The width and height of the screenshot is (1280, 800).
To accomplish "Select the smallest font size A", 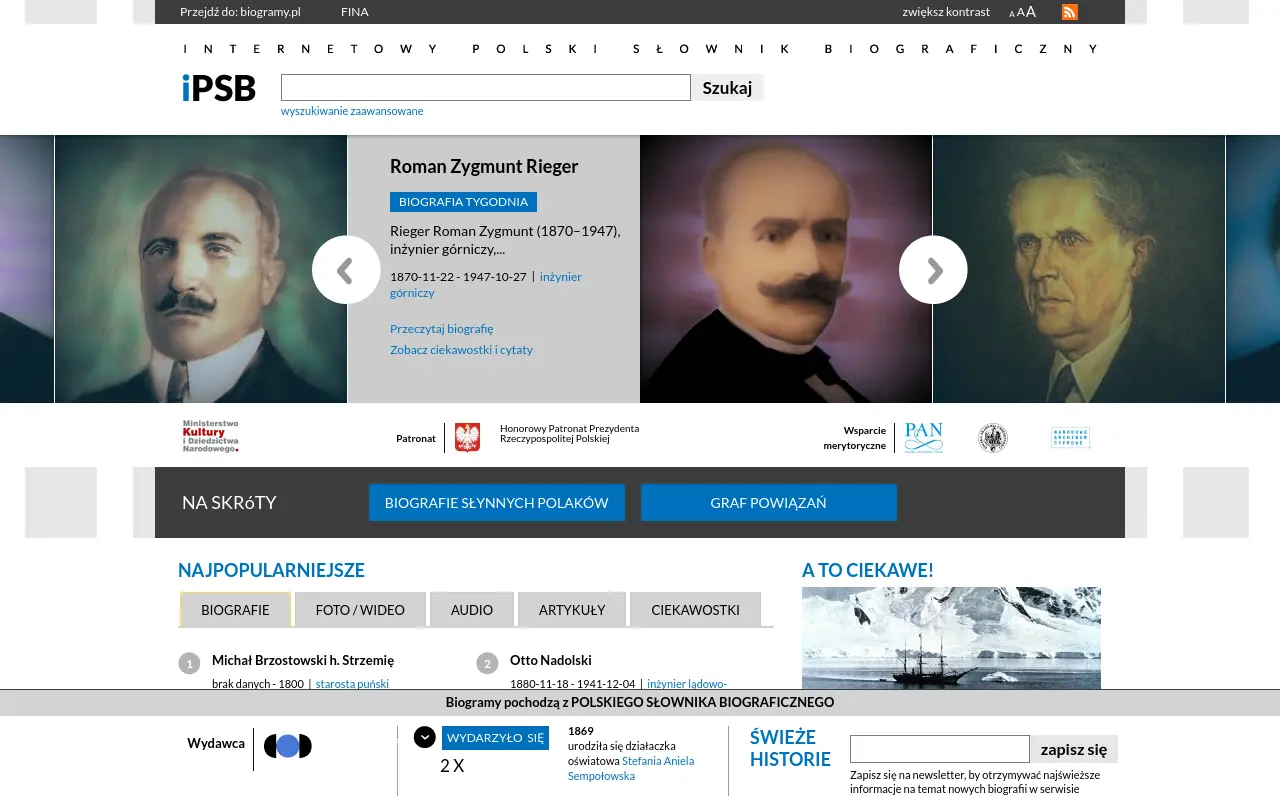I will tap(1012, 14).
